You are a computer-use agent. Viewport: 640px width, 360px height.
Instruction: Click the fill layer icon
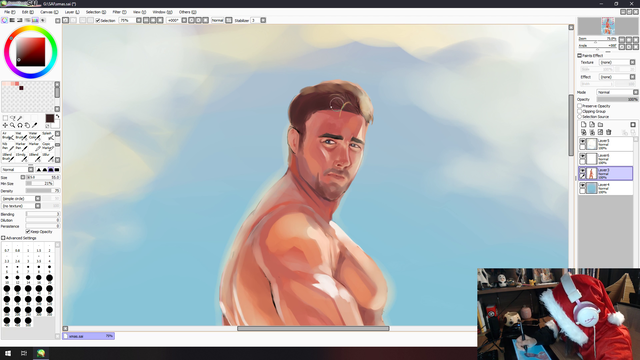pyautogui.click(x=600, y=132)
